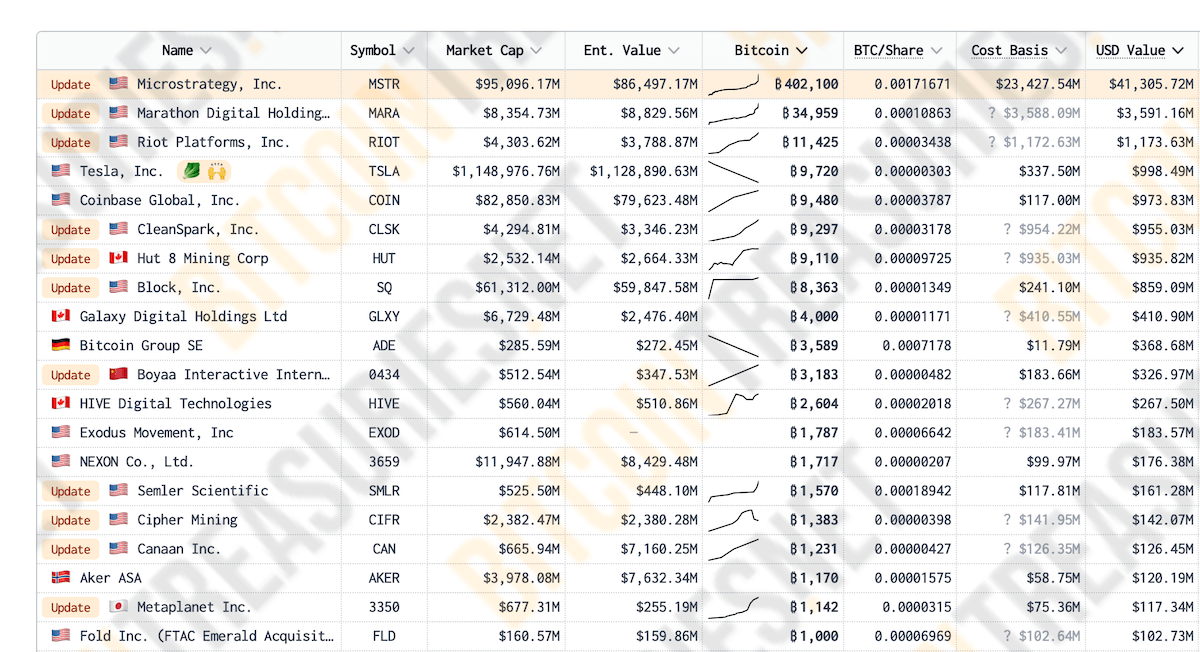
Task: Open Fold Inc. (FTAC Emerald Acquisit… entry
Action: (x=206, y=635)
